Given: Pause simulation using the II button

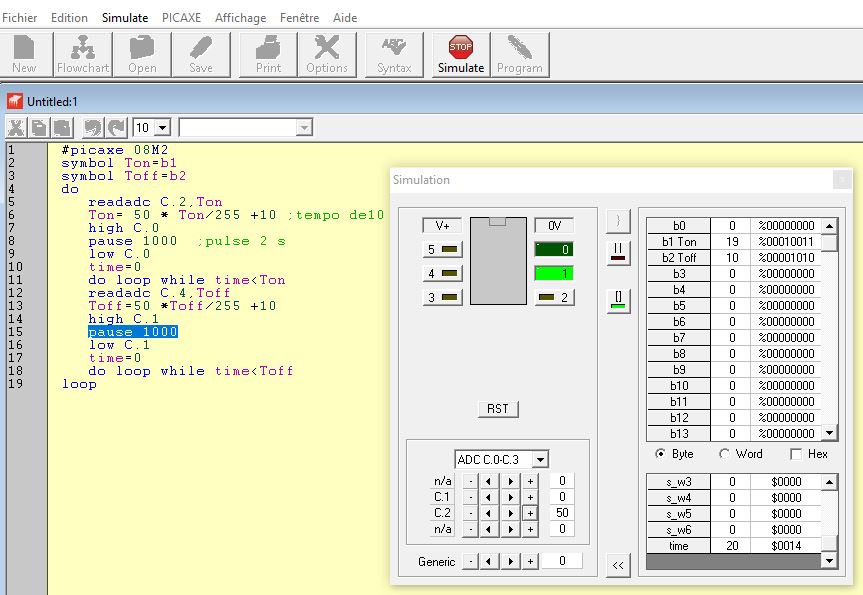Looking at the screenshot, I should pos(618,252).
